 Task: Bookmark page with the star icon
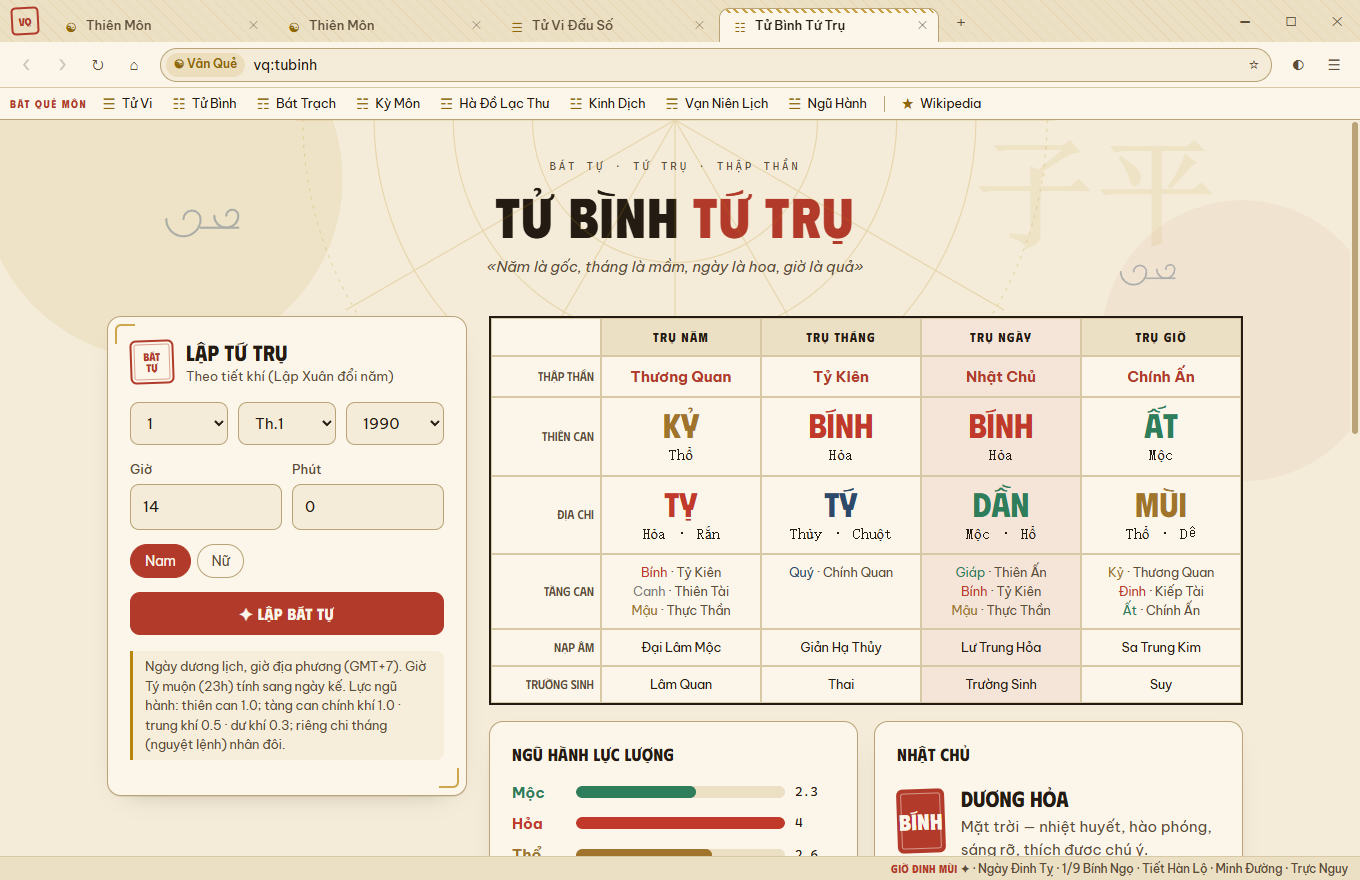point(1254,65)
